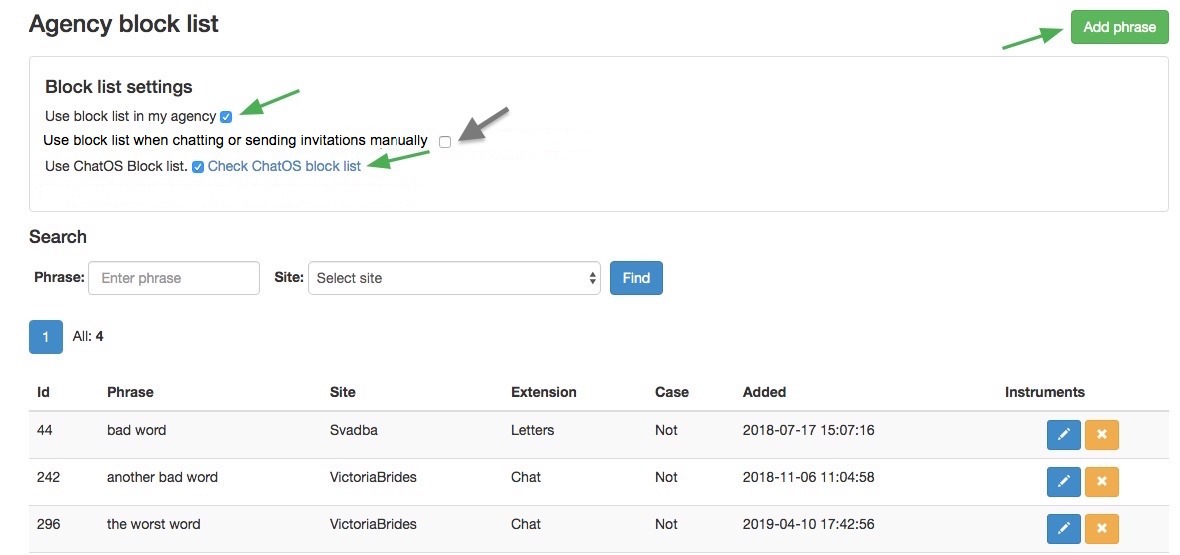Edit the "the worst word" entry
1180x555 pixels.
click(1063, 529)
